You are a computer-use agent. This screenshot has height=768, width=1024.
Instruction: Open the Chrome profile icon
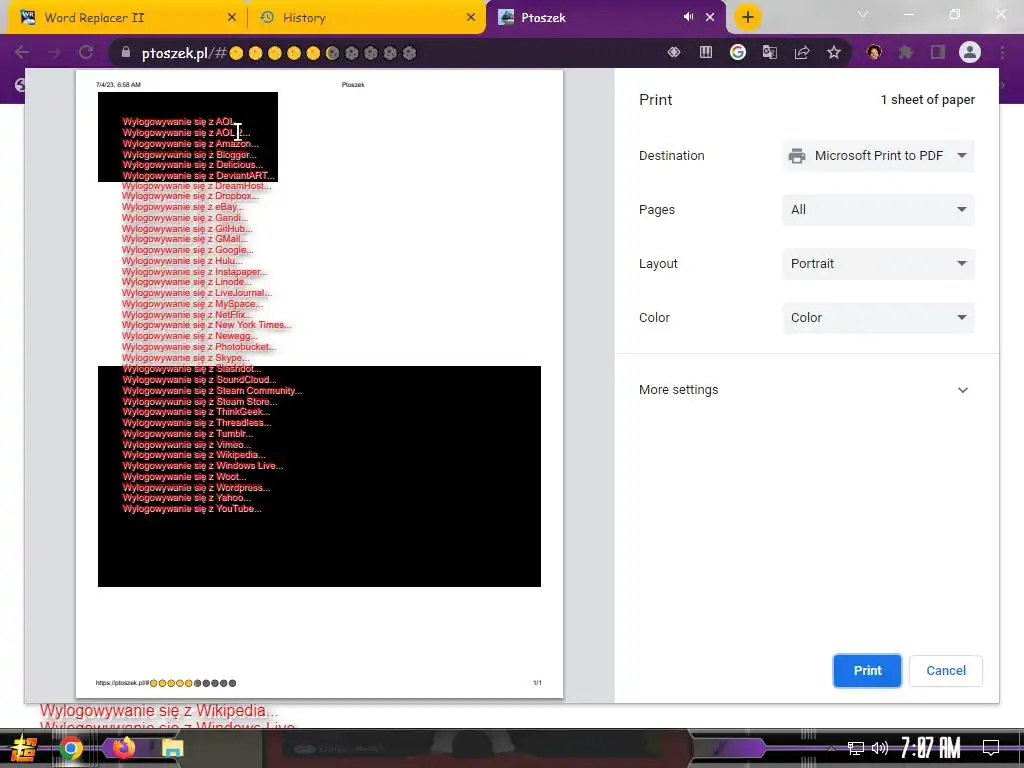tap(970, 52)
